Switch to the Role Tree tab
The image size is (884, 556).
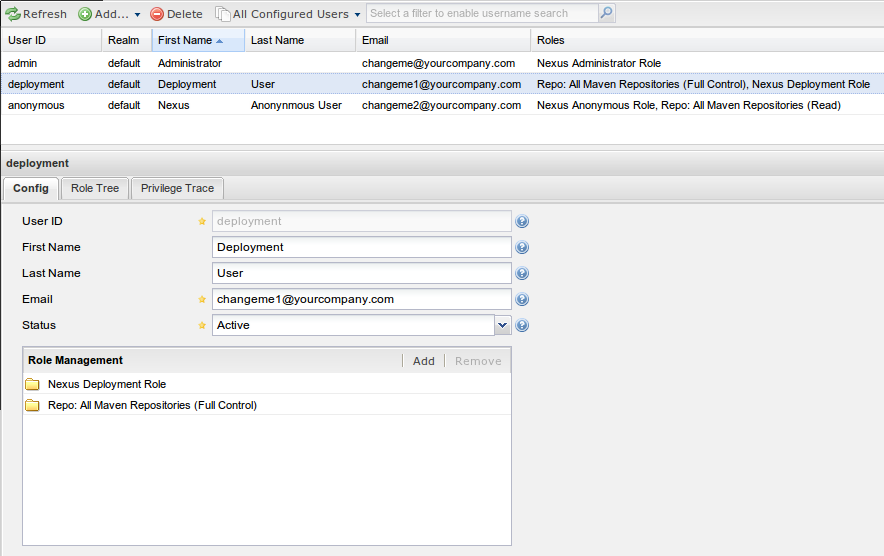click(x=95, y=188)
